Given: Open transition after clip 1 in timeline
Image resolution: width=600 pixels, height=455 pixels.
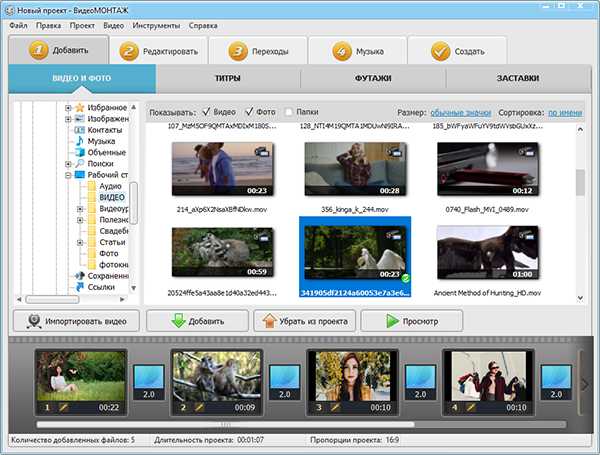Looking at the screenshot, I should (149, 382).
